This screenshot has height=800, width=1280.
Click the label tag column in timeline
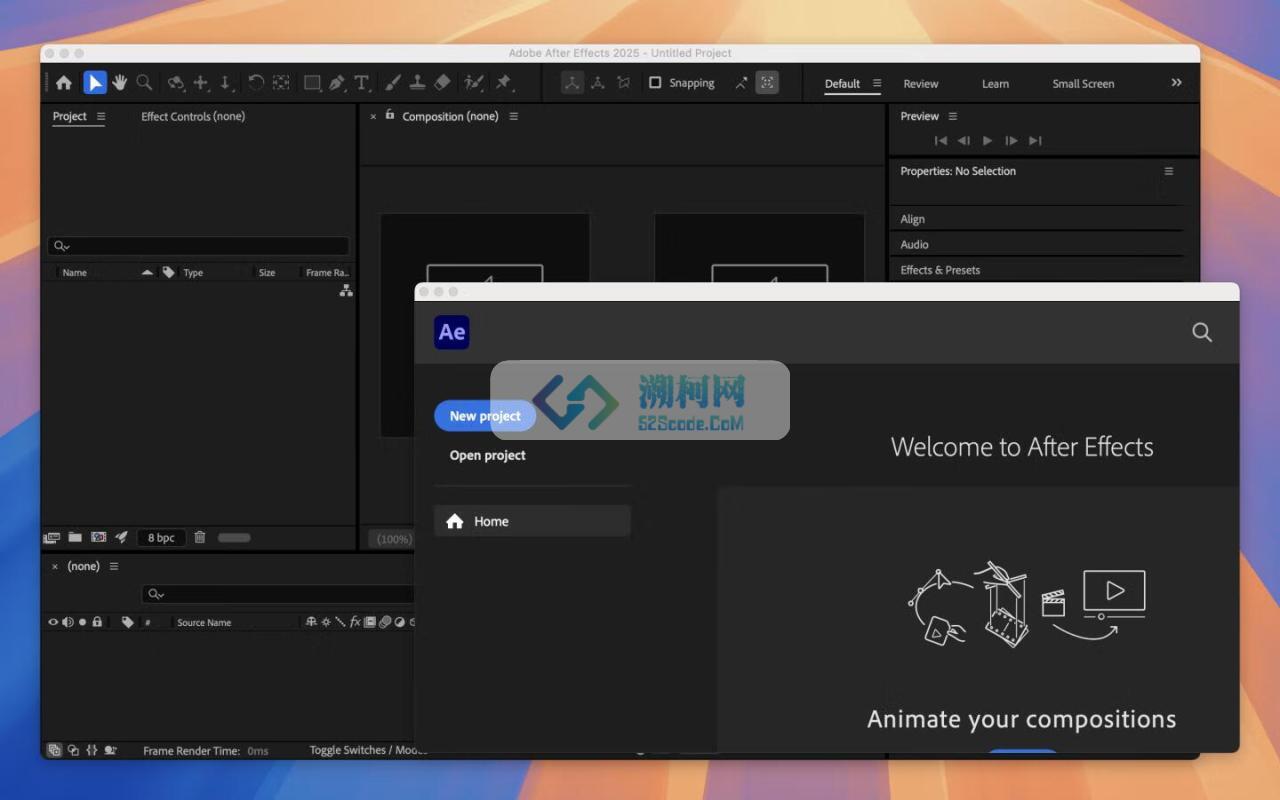[127, 622]
